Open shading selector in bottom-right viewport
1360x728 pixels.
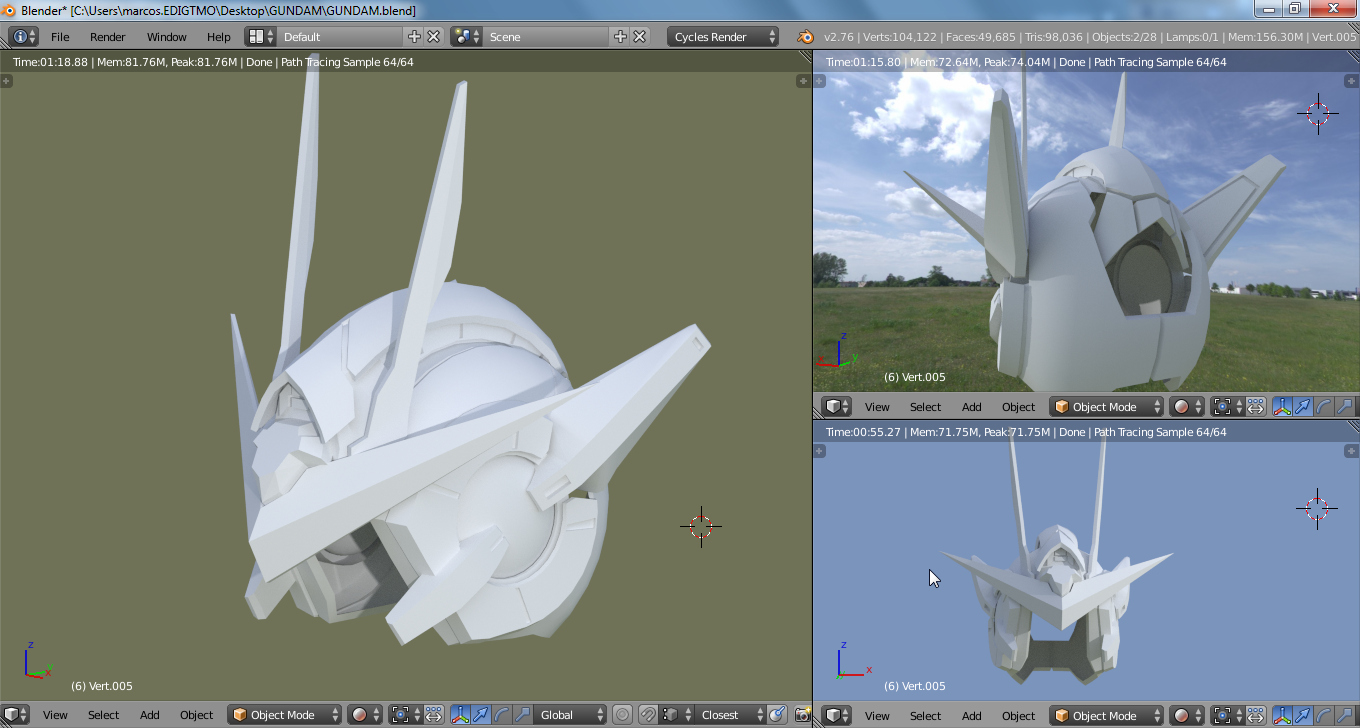pyautogui.click(x=1186, y=716)
